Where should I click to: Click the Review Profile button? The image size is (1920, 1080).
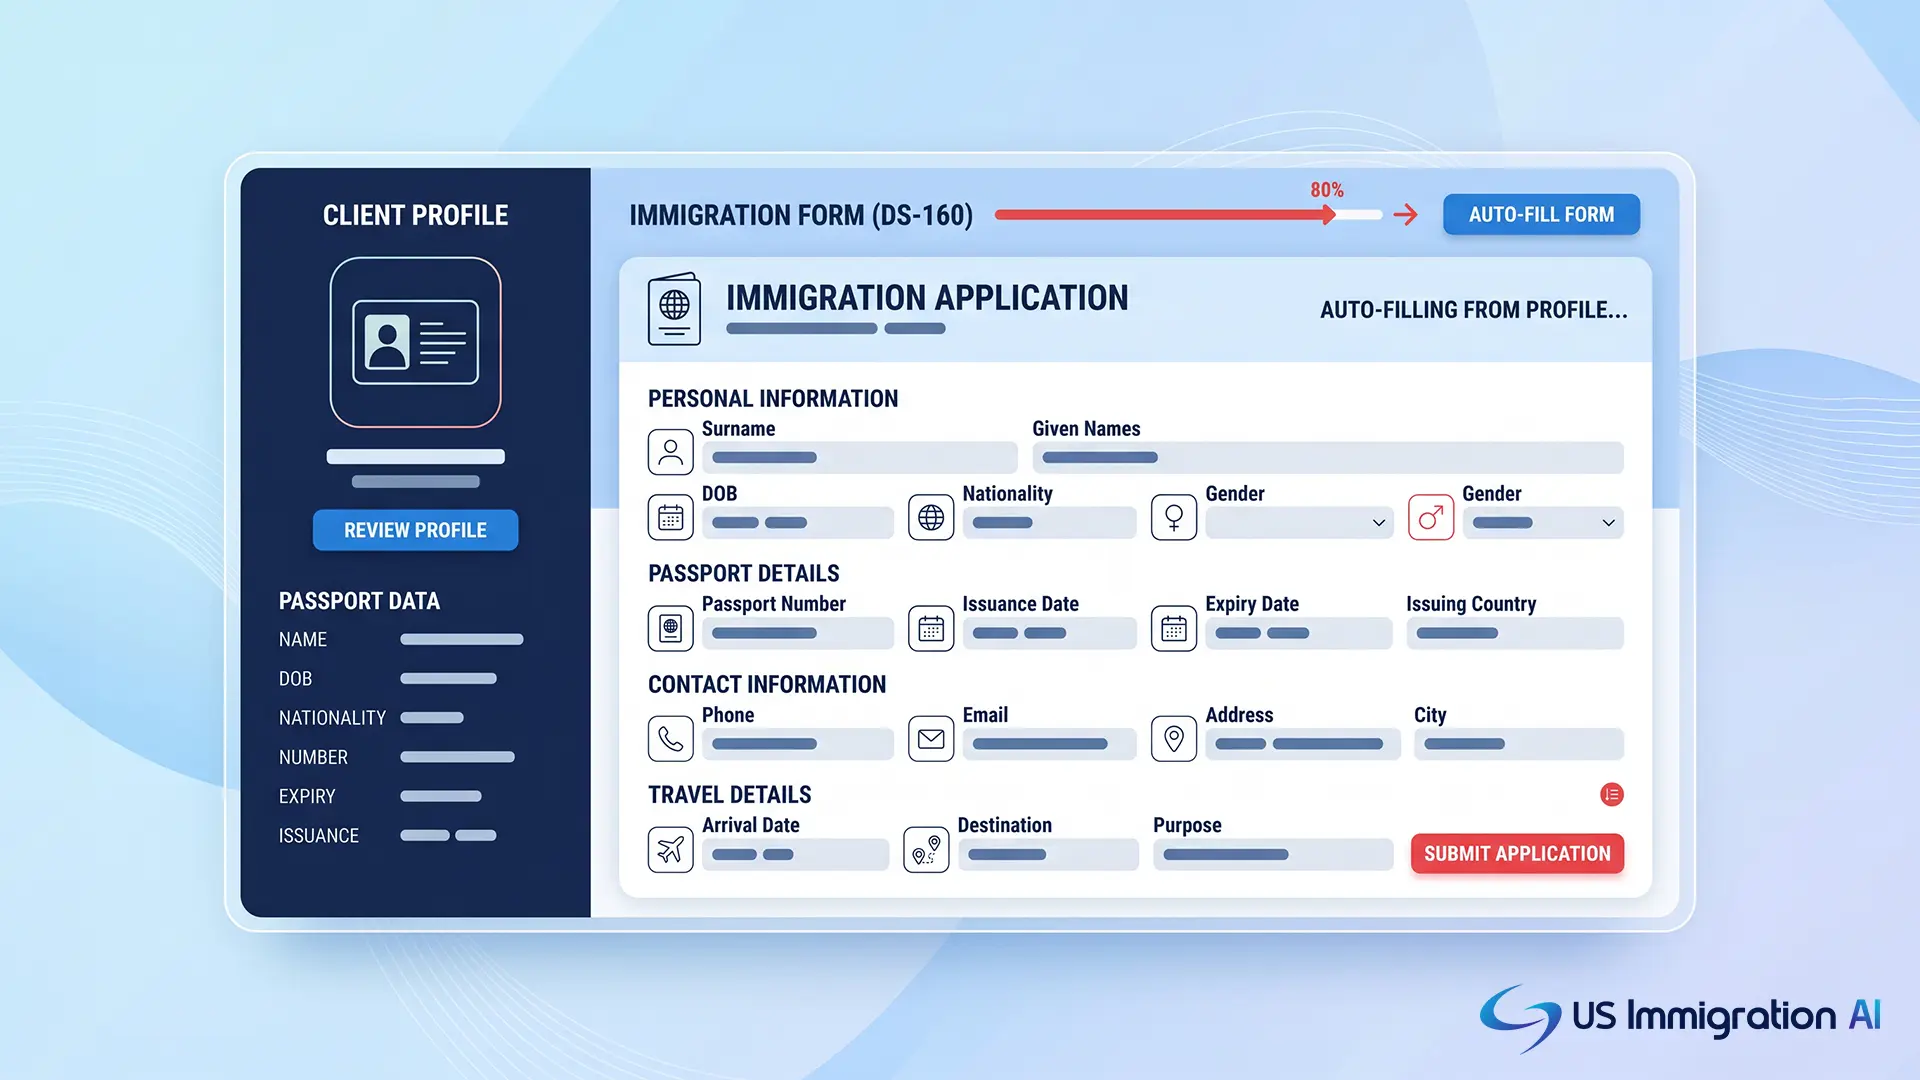415,530
